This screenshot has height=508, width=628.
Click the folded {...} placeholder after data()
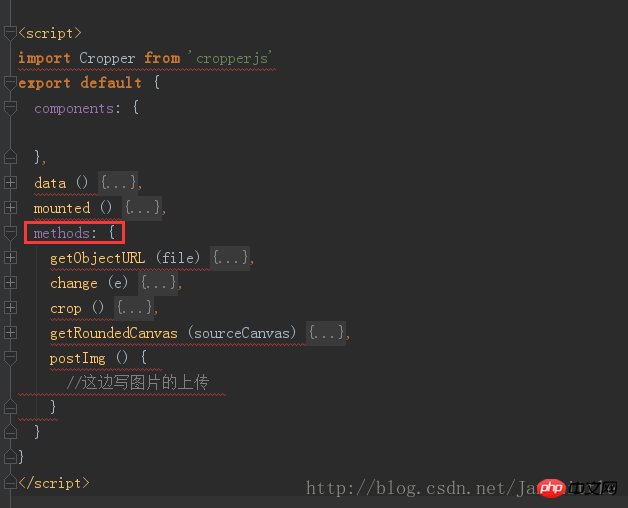(118, 183)
